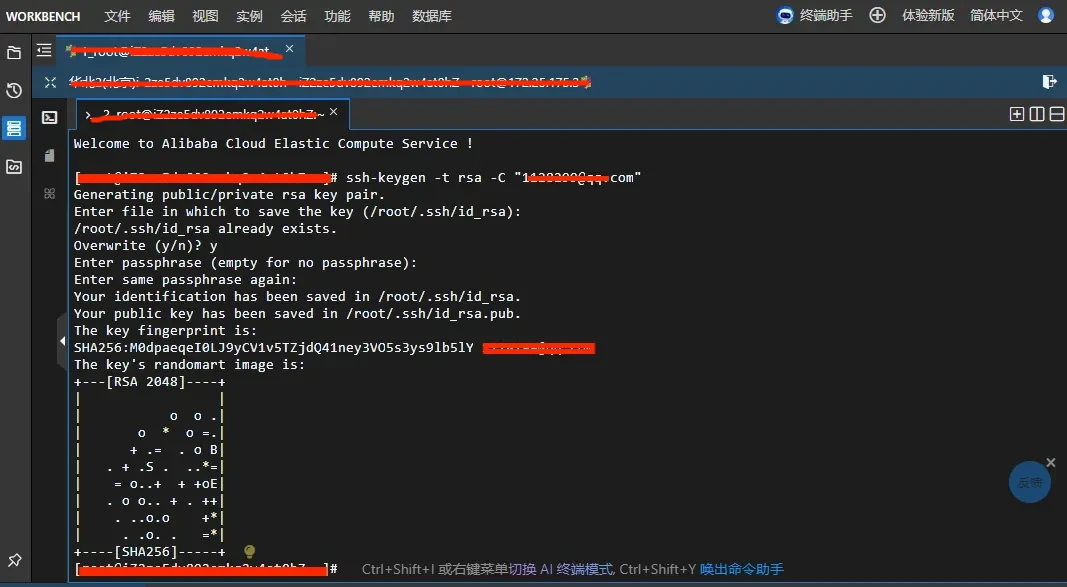Click the disconnect session exit icon
The height and width of the screenshot is (587, 1067).
1049,82
